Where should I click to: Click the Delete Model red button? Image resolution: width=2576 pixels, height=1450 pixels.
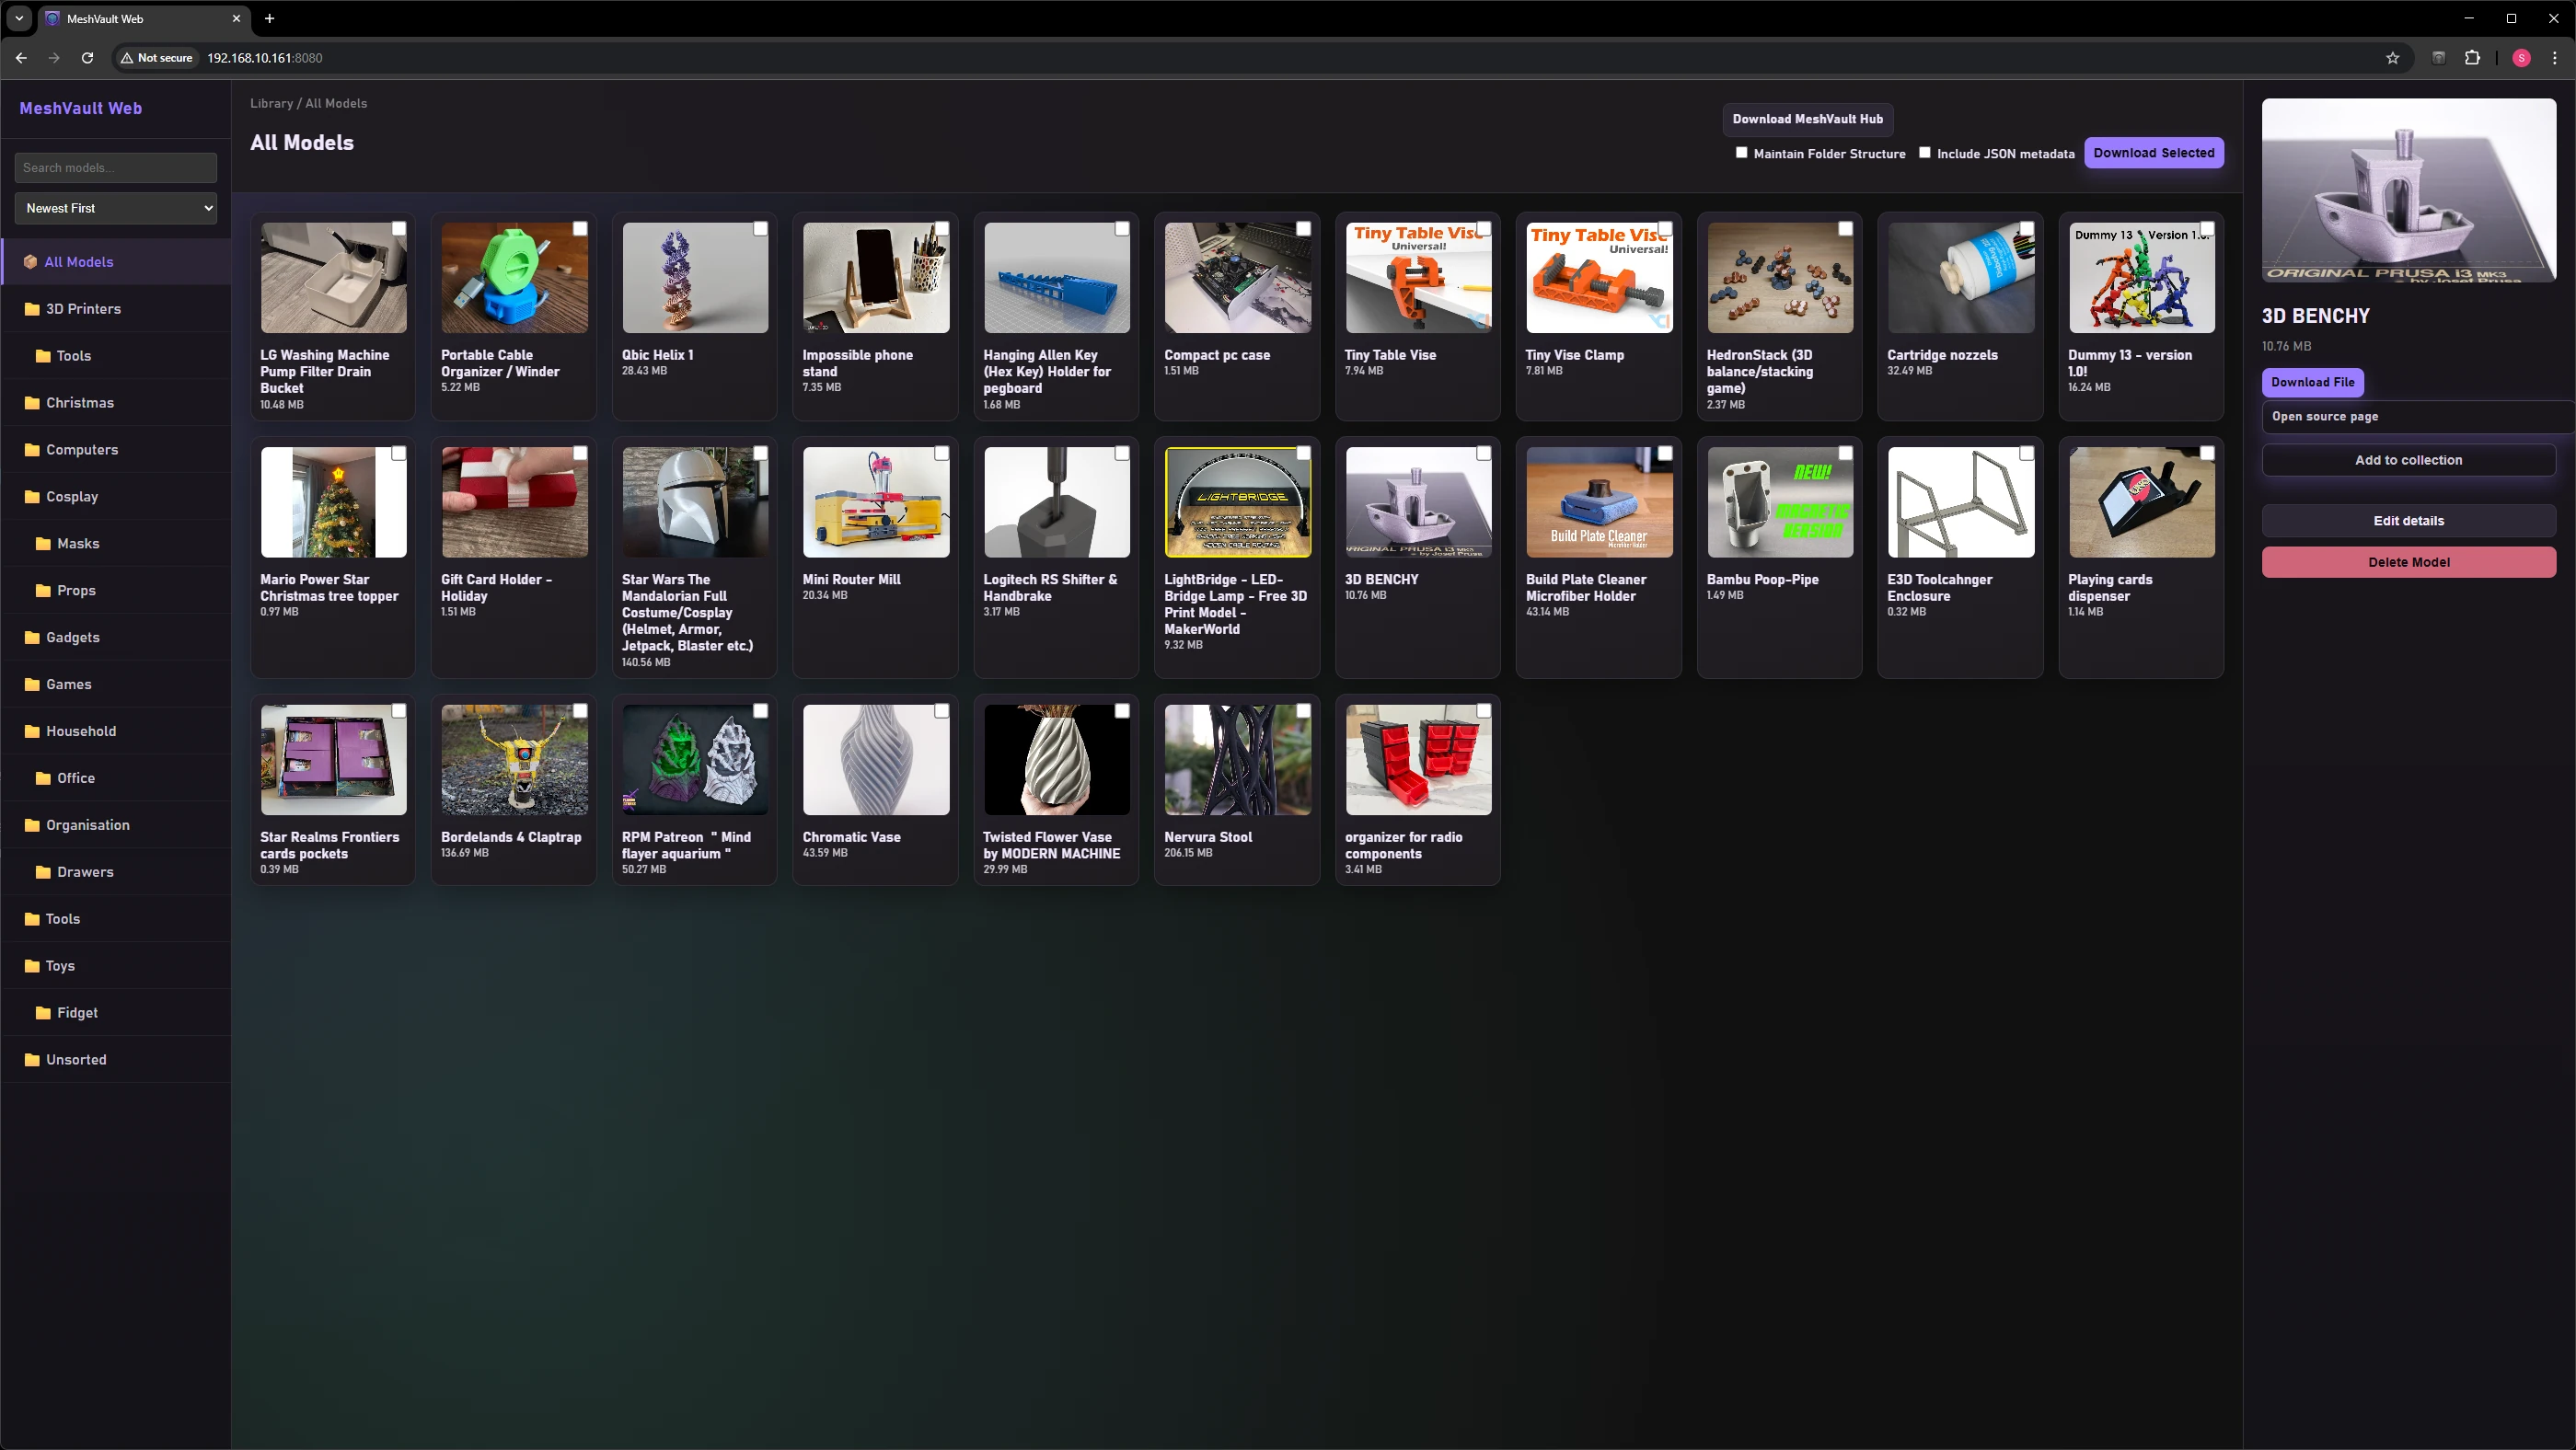coord(2407,561)
